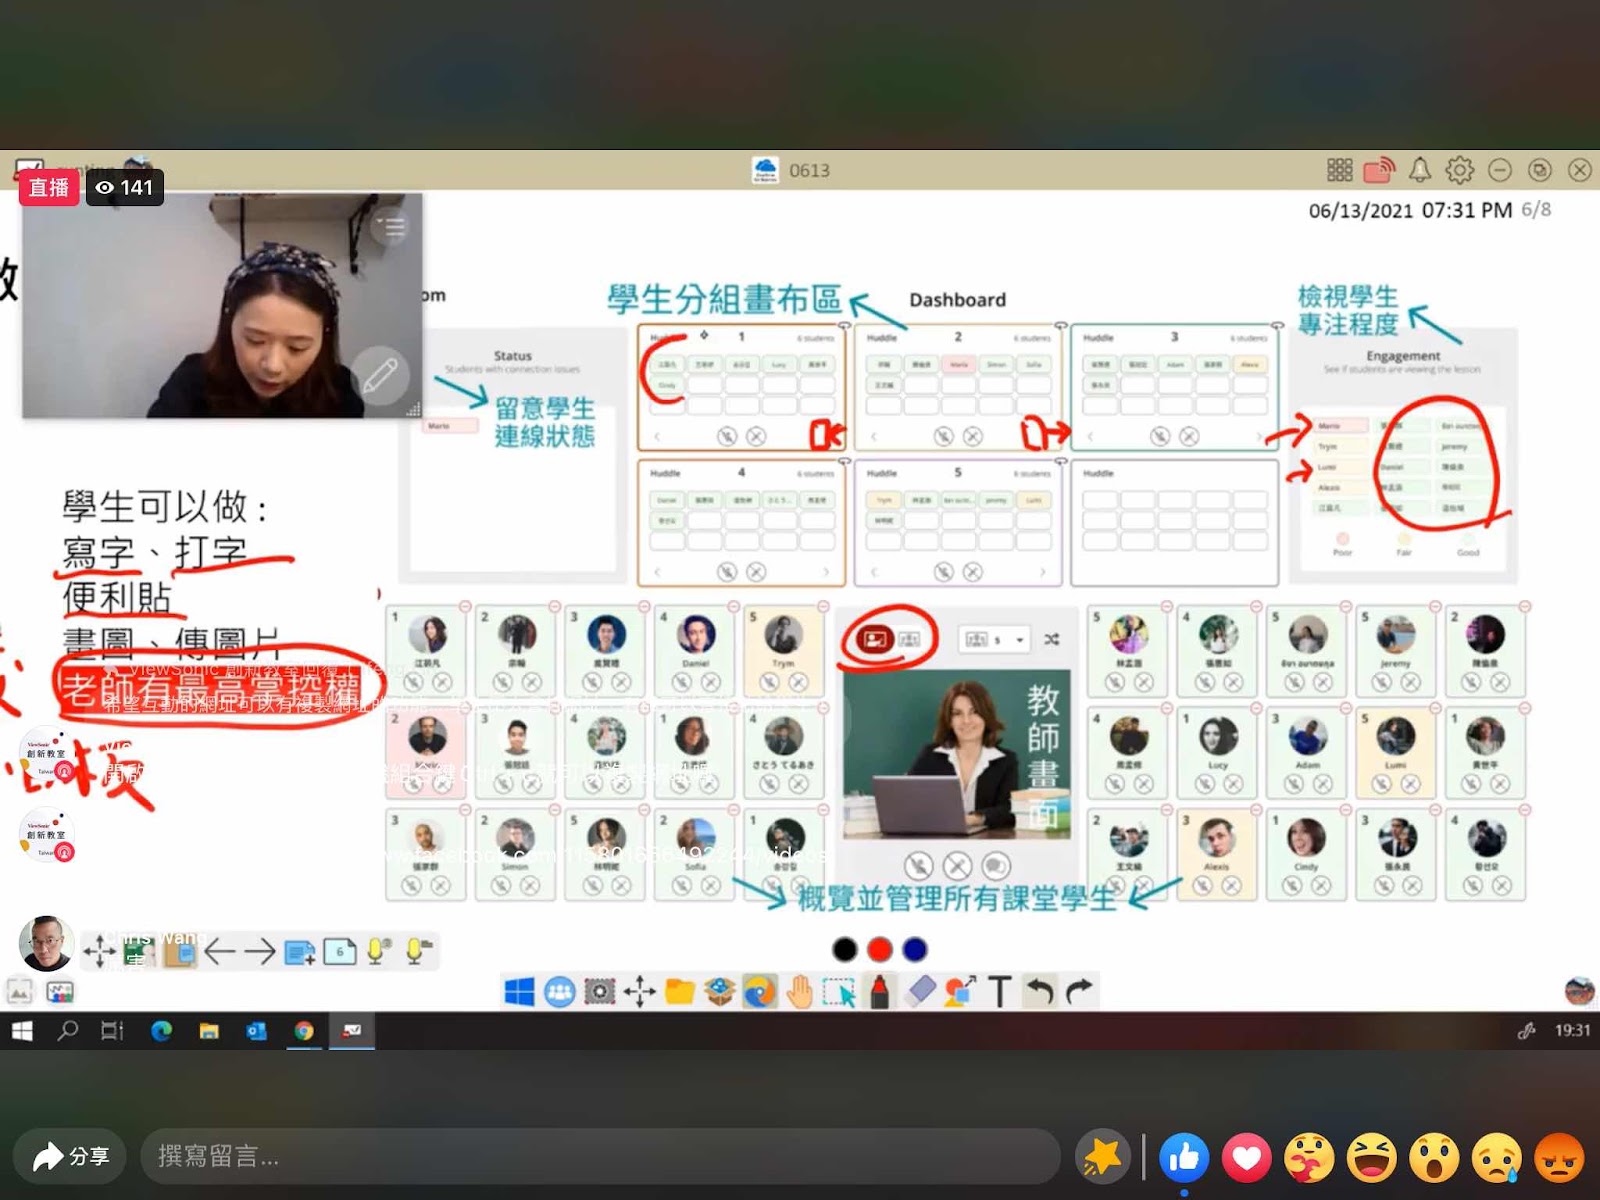Select the hand pan tool

[799, 991]
